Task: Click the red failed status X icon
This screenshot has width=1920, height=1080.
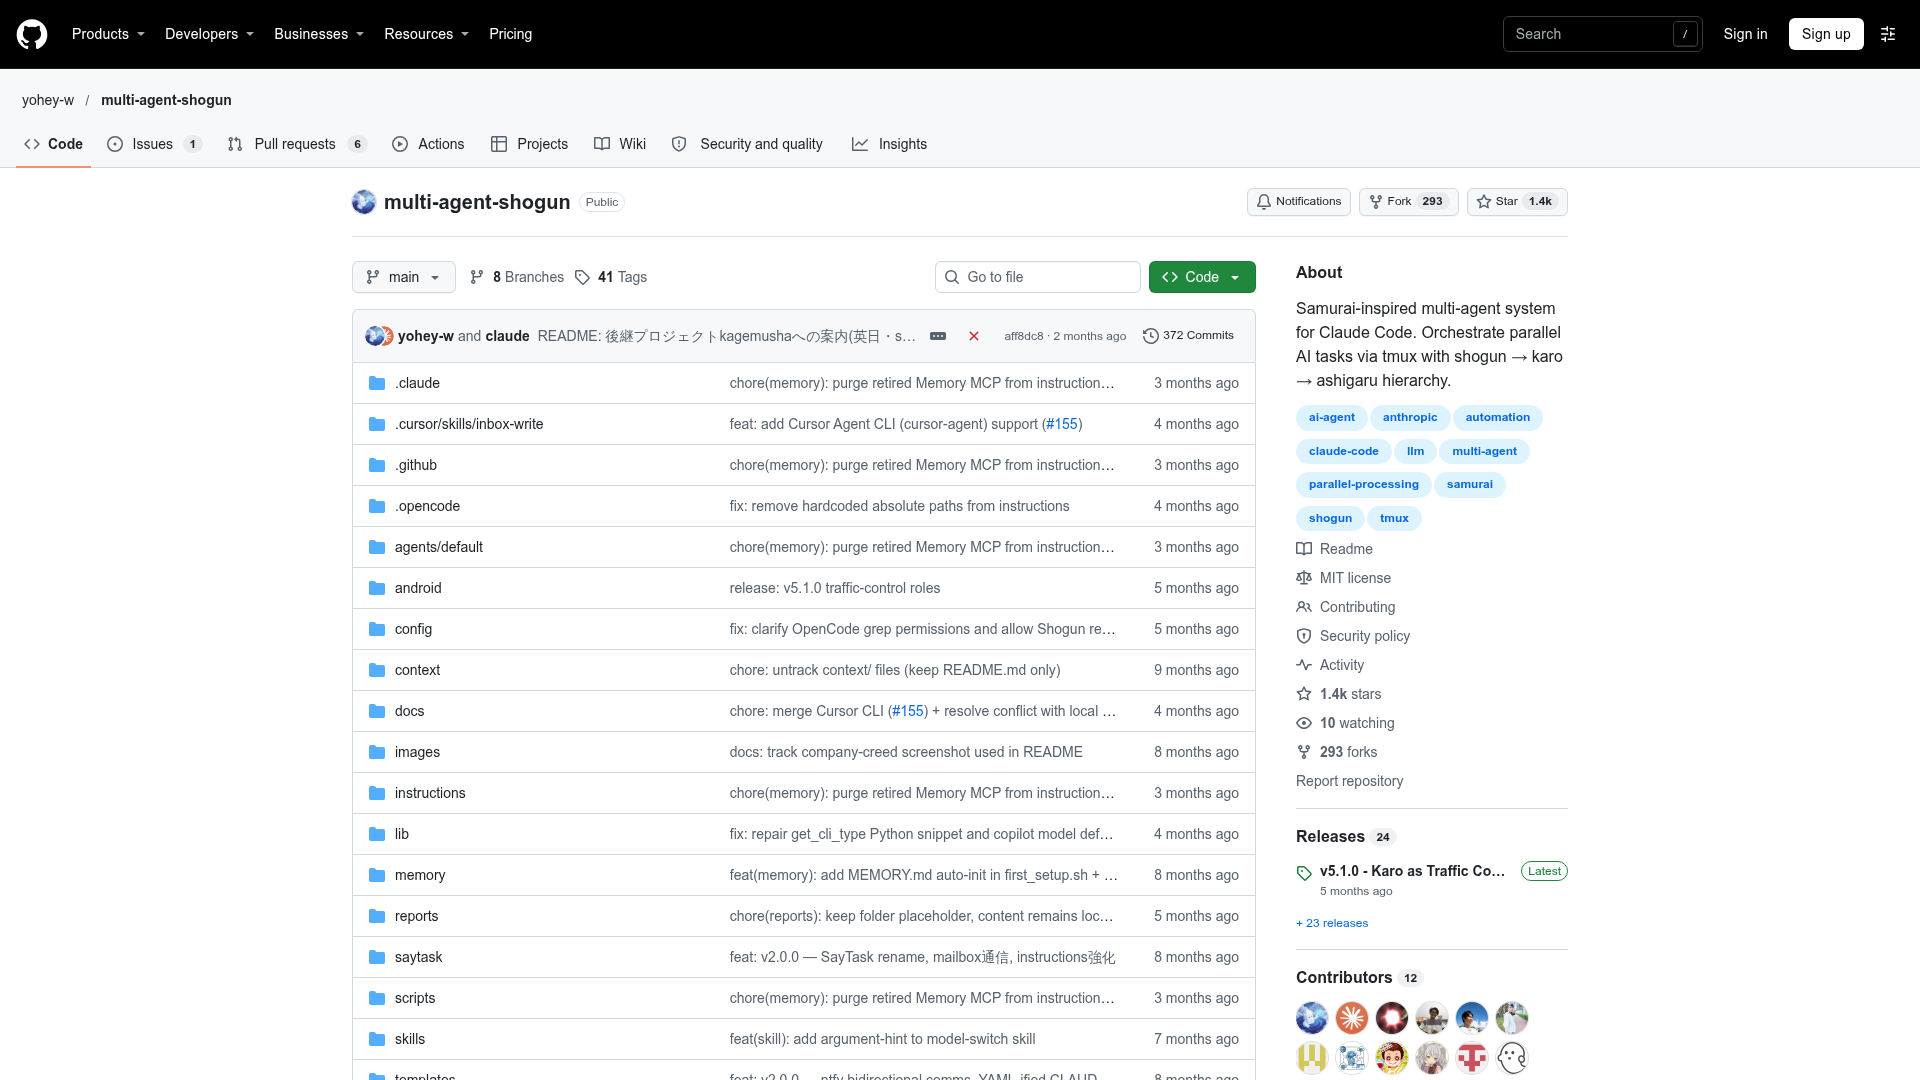Action: point(974,336)
